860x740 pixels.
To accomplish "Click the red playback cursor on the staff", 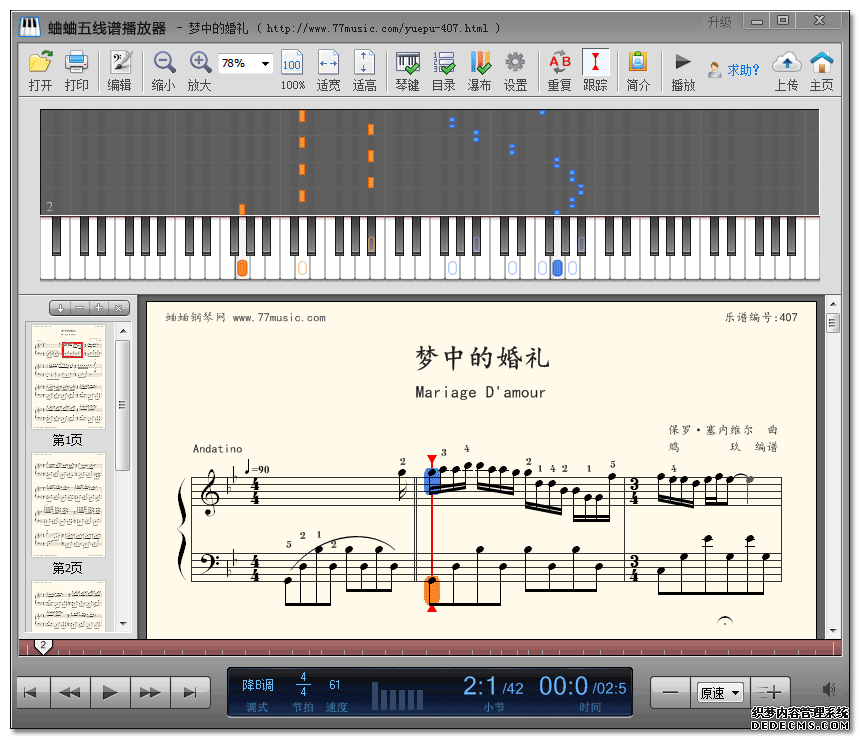I will pos(432,533).
